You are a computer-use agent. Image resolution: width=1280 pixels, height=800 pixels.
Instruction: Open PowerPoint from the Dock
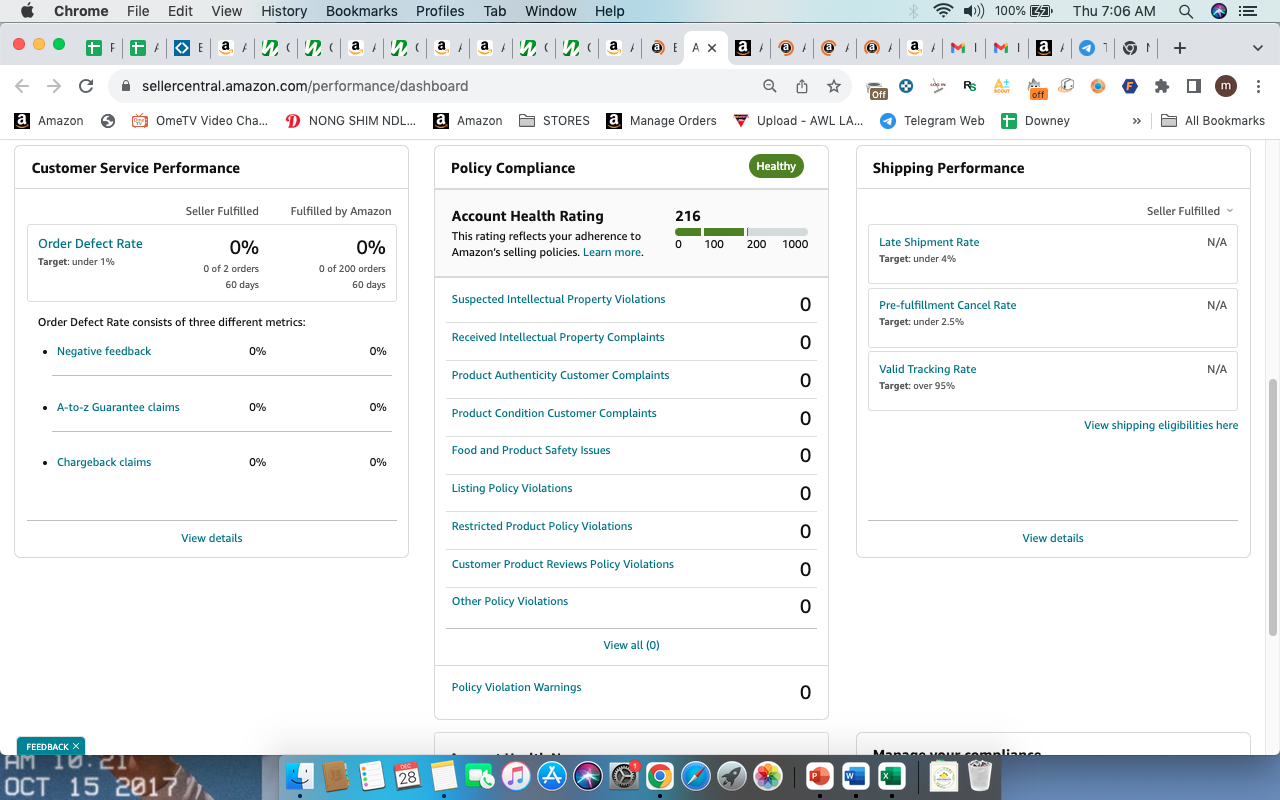pos(819,775)
